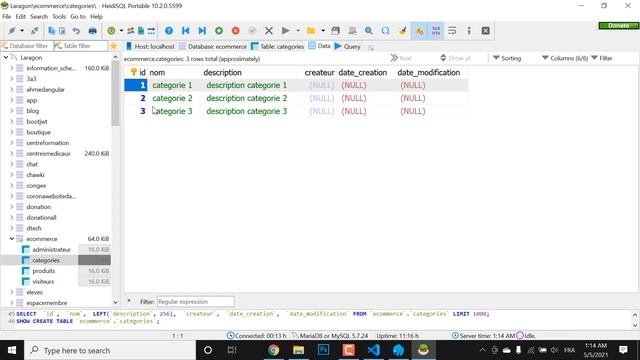Image resolution: width=640 pixels, height=360 pixels.
Task: Expand the blog database node
Action: [12, 111]
